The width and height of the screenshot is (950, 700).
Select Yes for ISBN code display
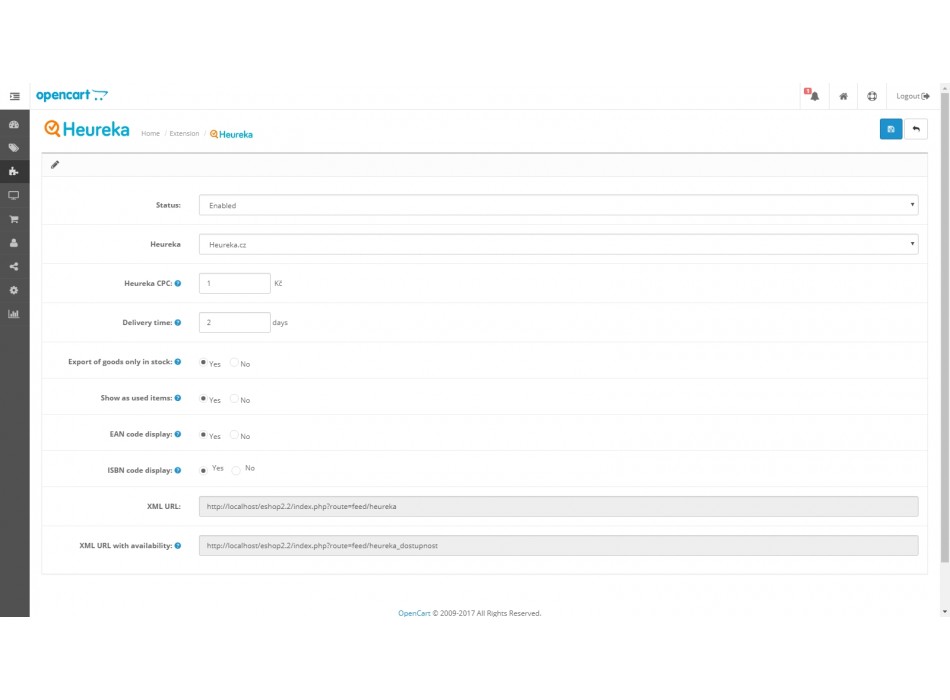coord(203,470)
